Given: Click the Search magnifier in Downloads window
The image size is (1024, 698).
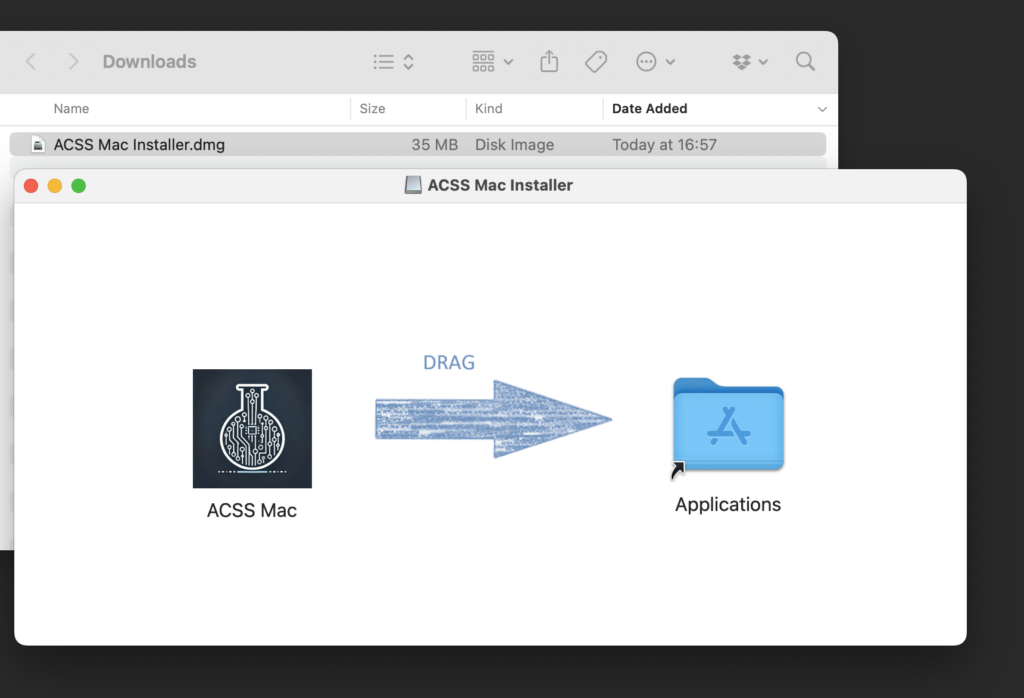Looking at the screenshot, I should tap(805, 61).
